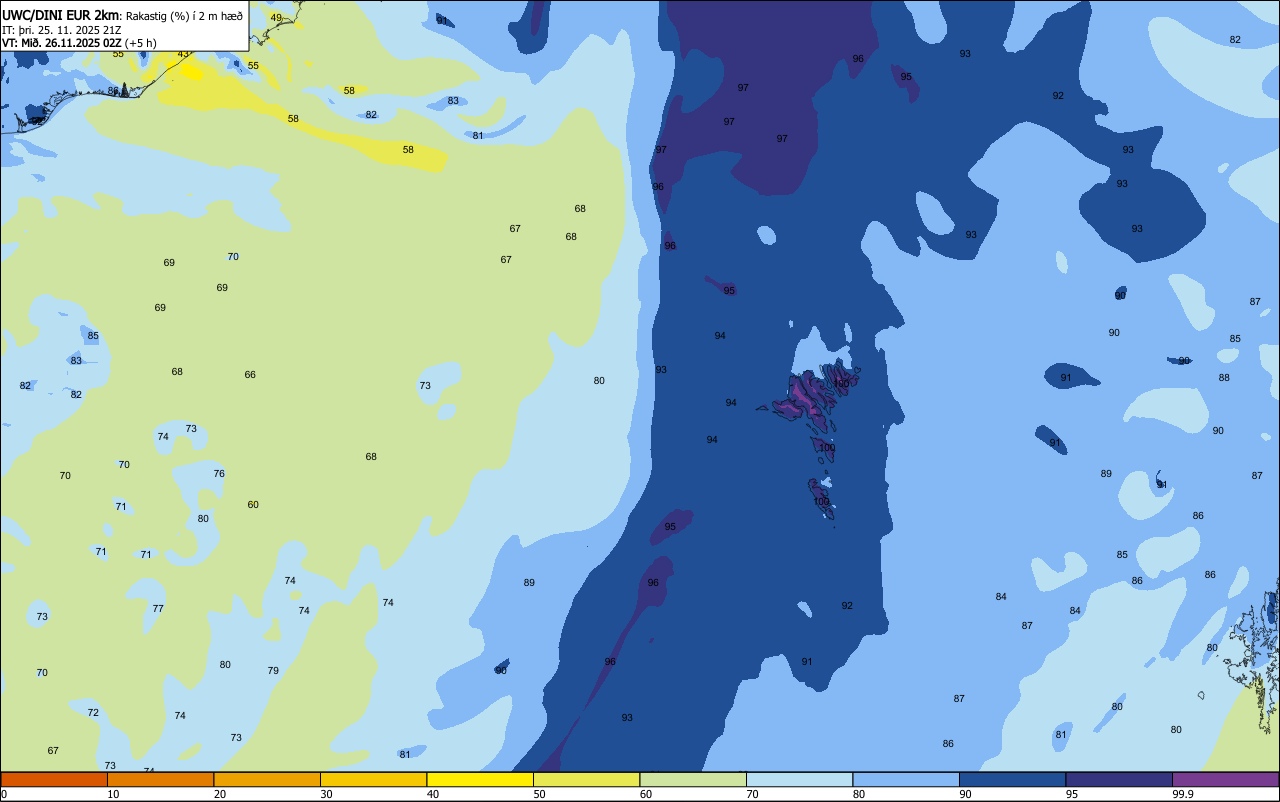Click the legend tick label '50'
The height and width of the screenshot is (802, 1280).
click(x=539, y=794)
